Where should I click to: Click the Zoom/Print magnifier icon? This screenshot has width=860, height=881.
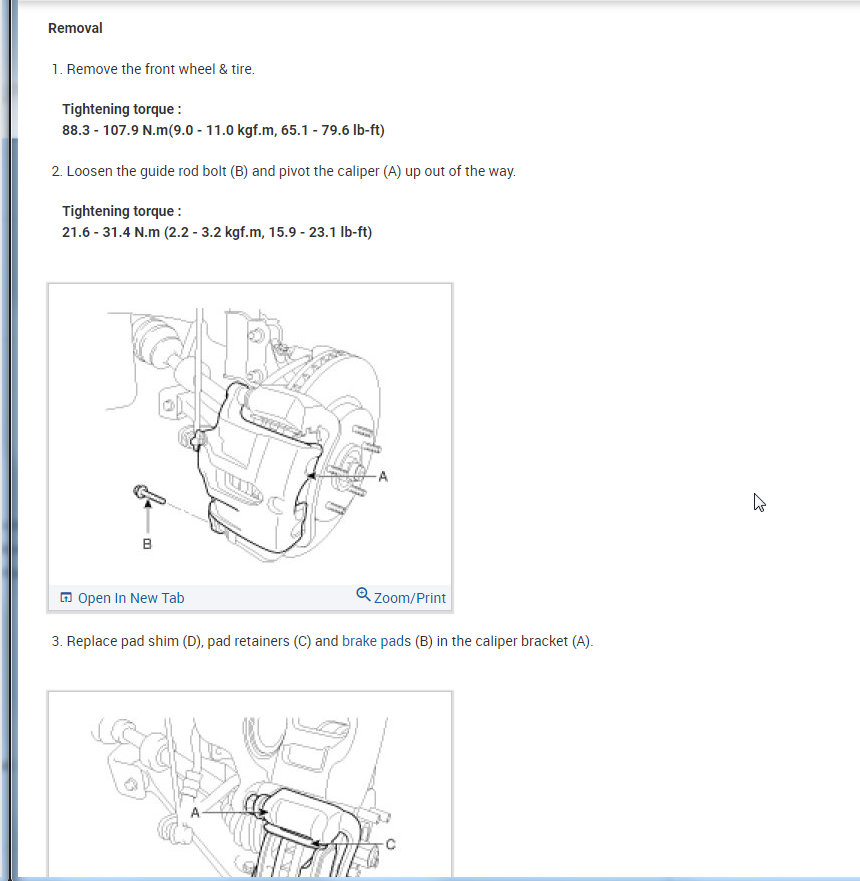(x=363, y=594)
